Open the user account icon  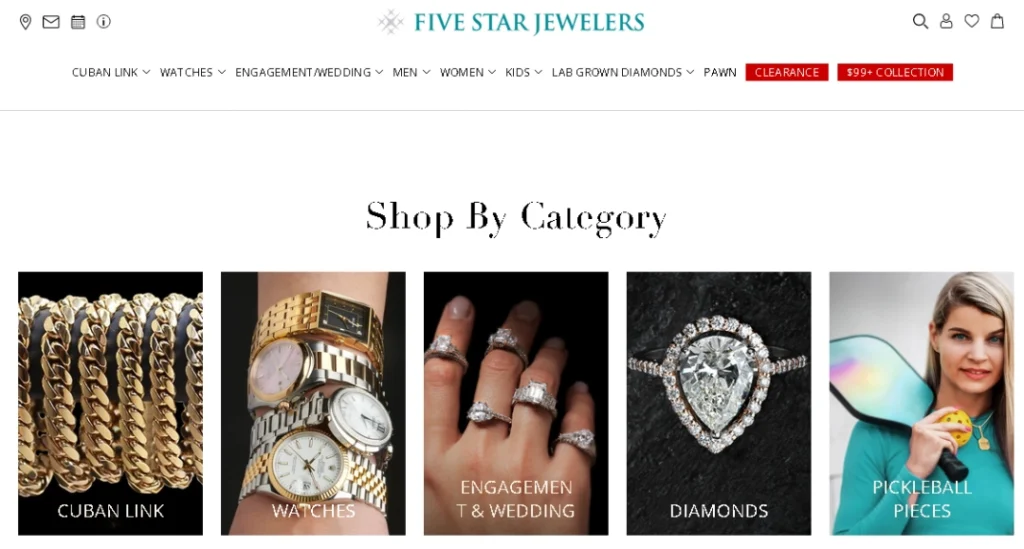coord(946,22)
